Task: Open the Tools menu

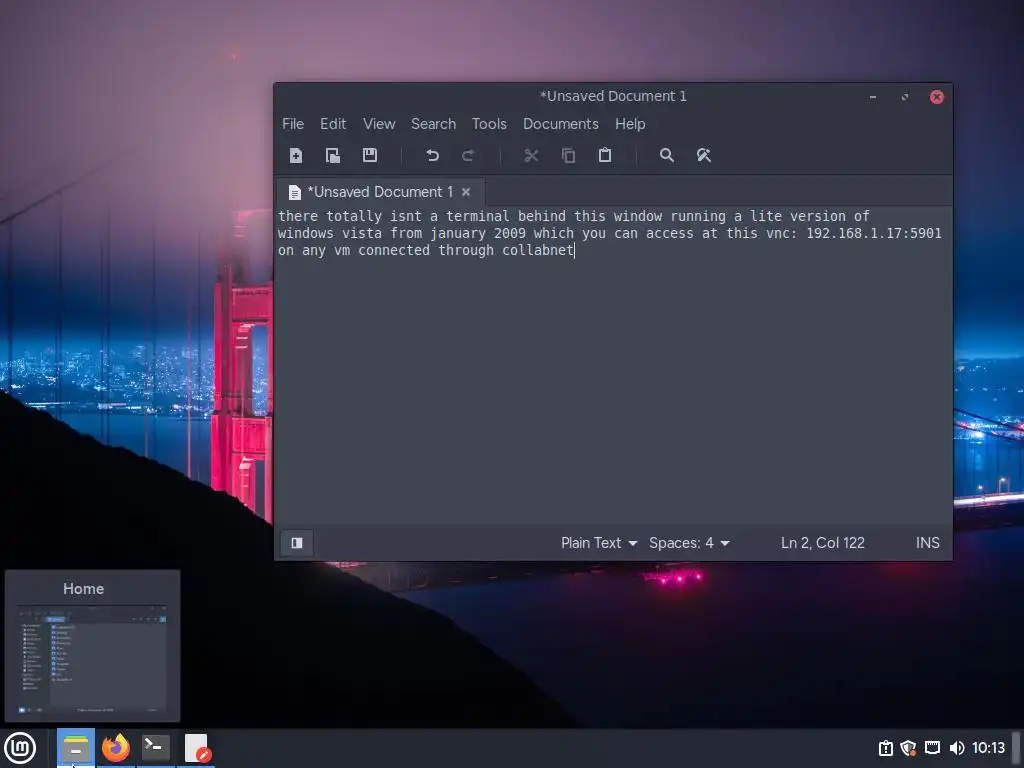Action: coord(489,124)
